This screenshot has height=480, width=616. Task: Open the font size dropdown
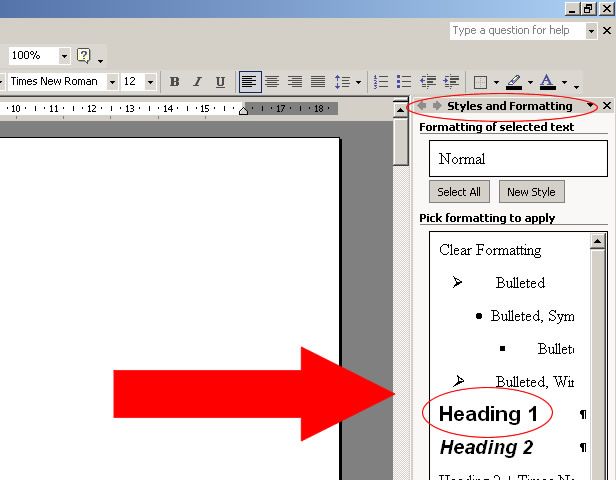click(150, 82)
